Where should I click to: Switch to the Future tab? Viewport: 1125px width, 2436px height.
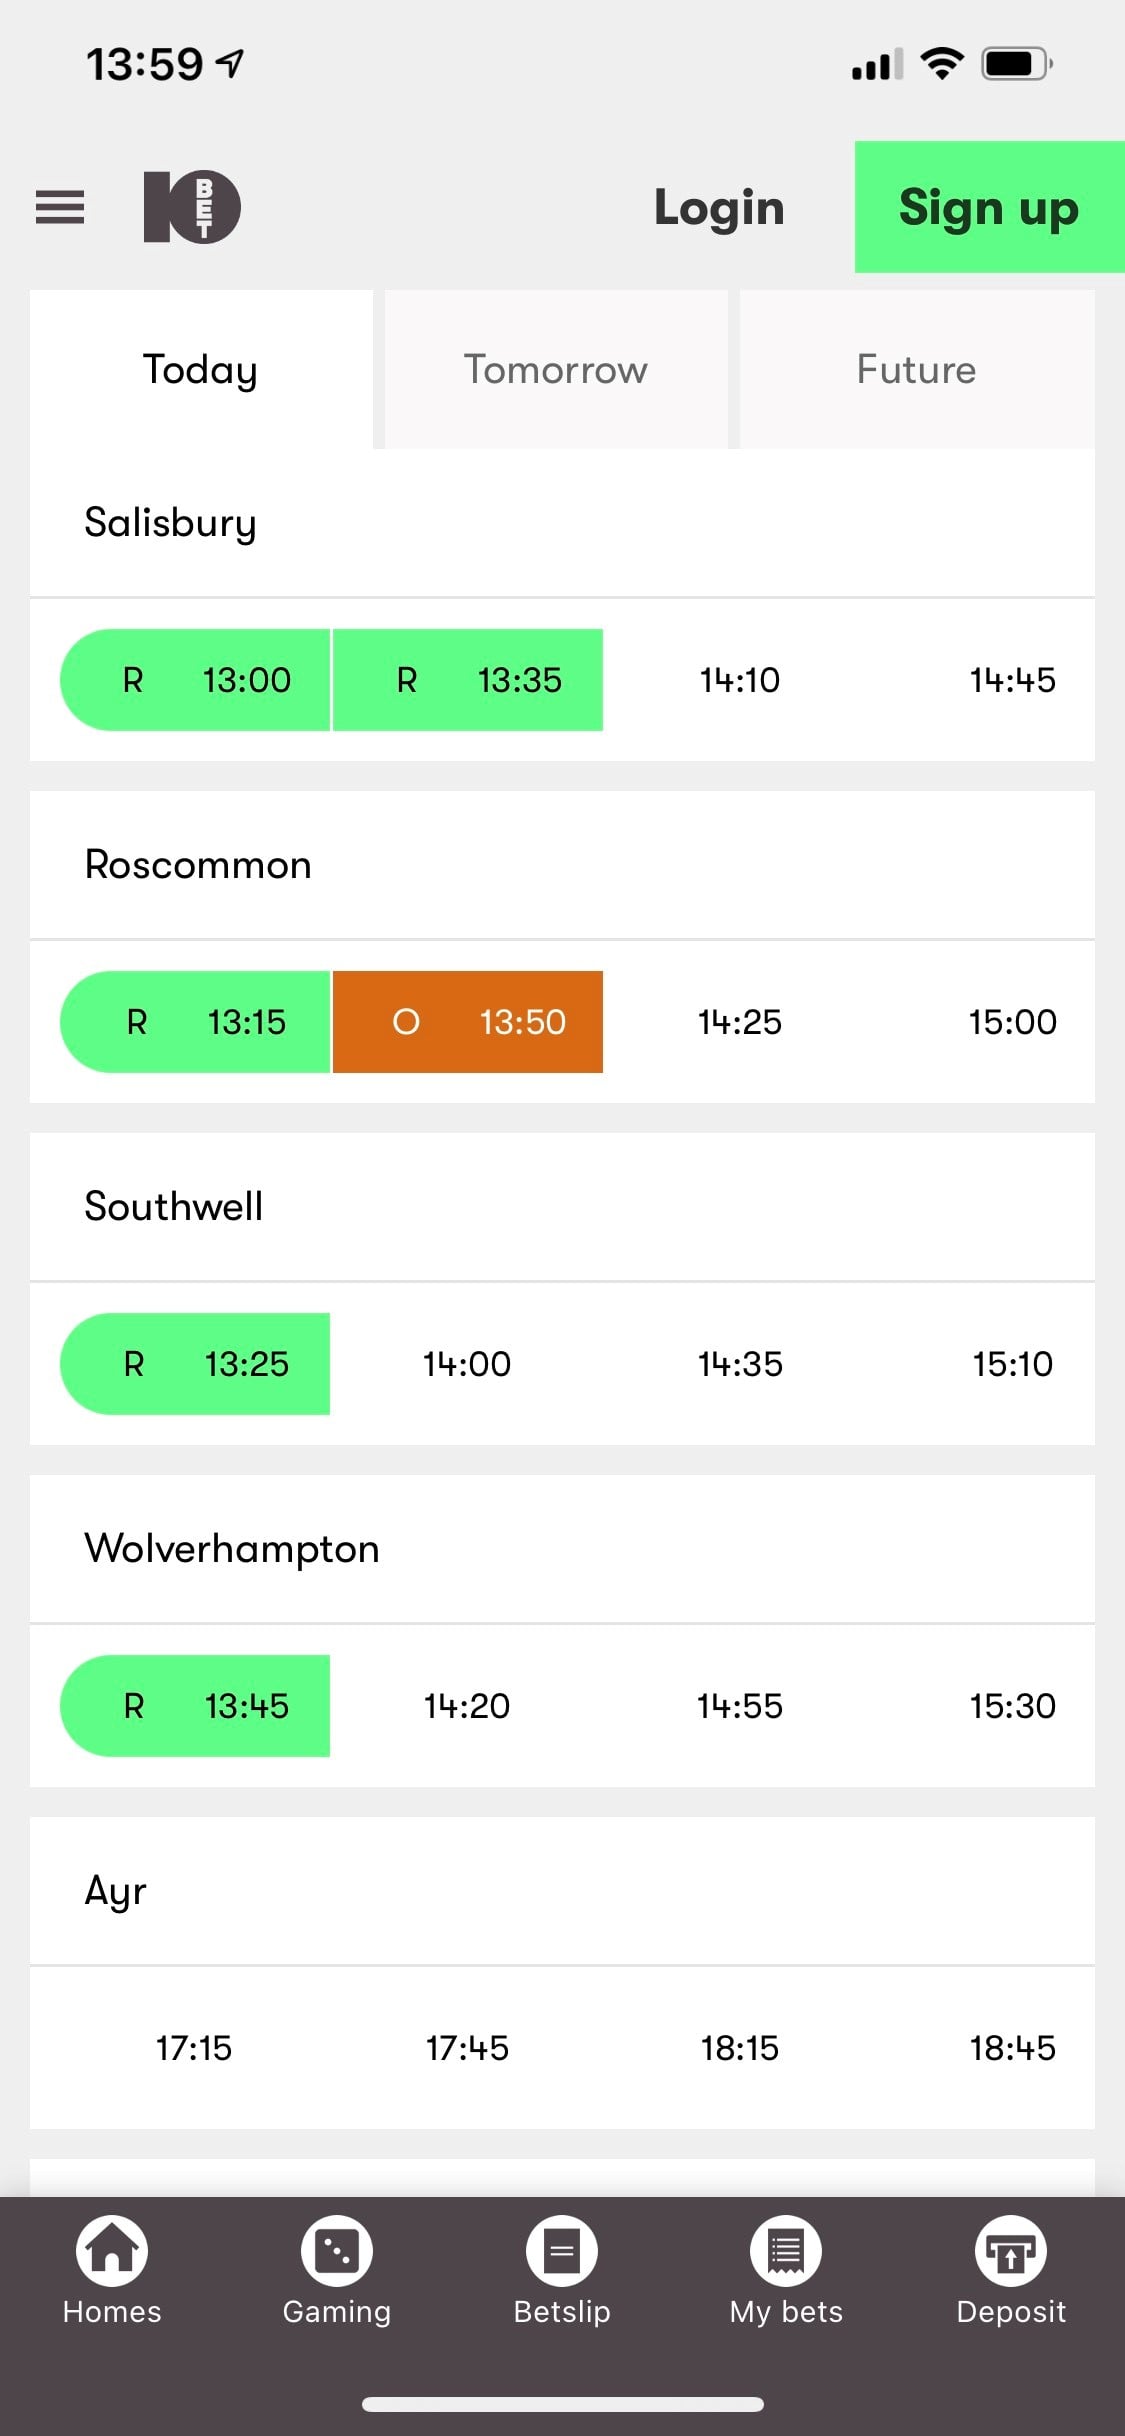(917, 370)
